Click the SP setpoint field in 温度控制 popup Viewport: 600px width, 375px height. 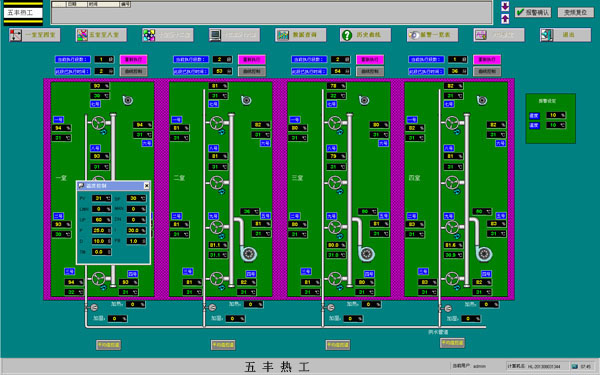tap(137, 198)
